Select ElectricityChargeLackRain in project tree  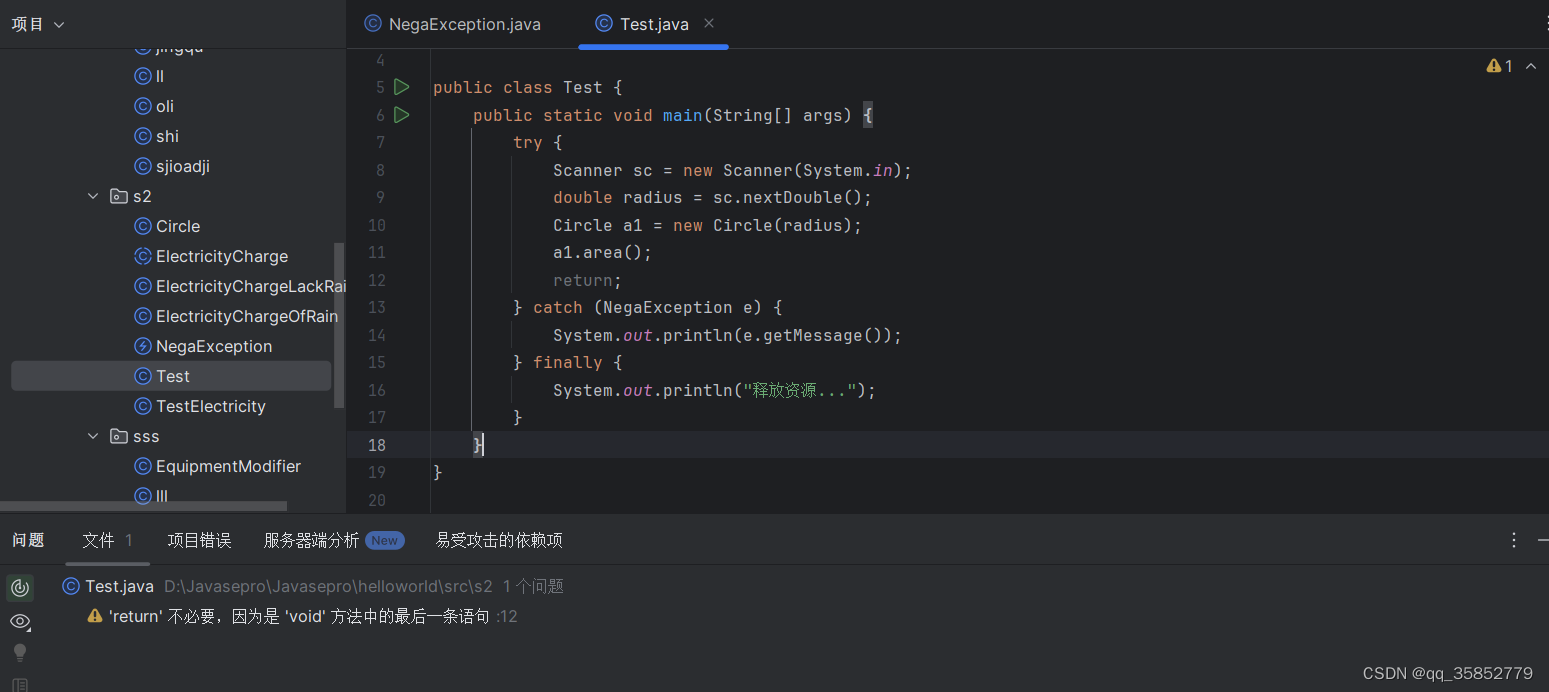(250, 286)
